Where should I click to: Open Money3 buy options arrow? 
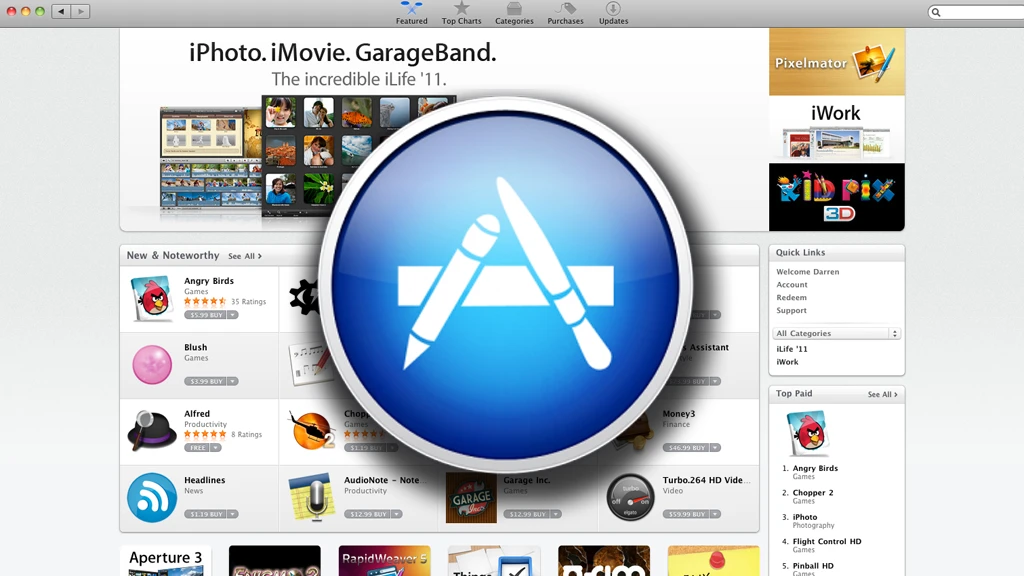715,448
